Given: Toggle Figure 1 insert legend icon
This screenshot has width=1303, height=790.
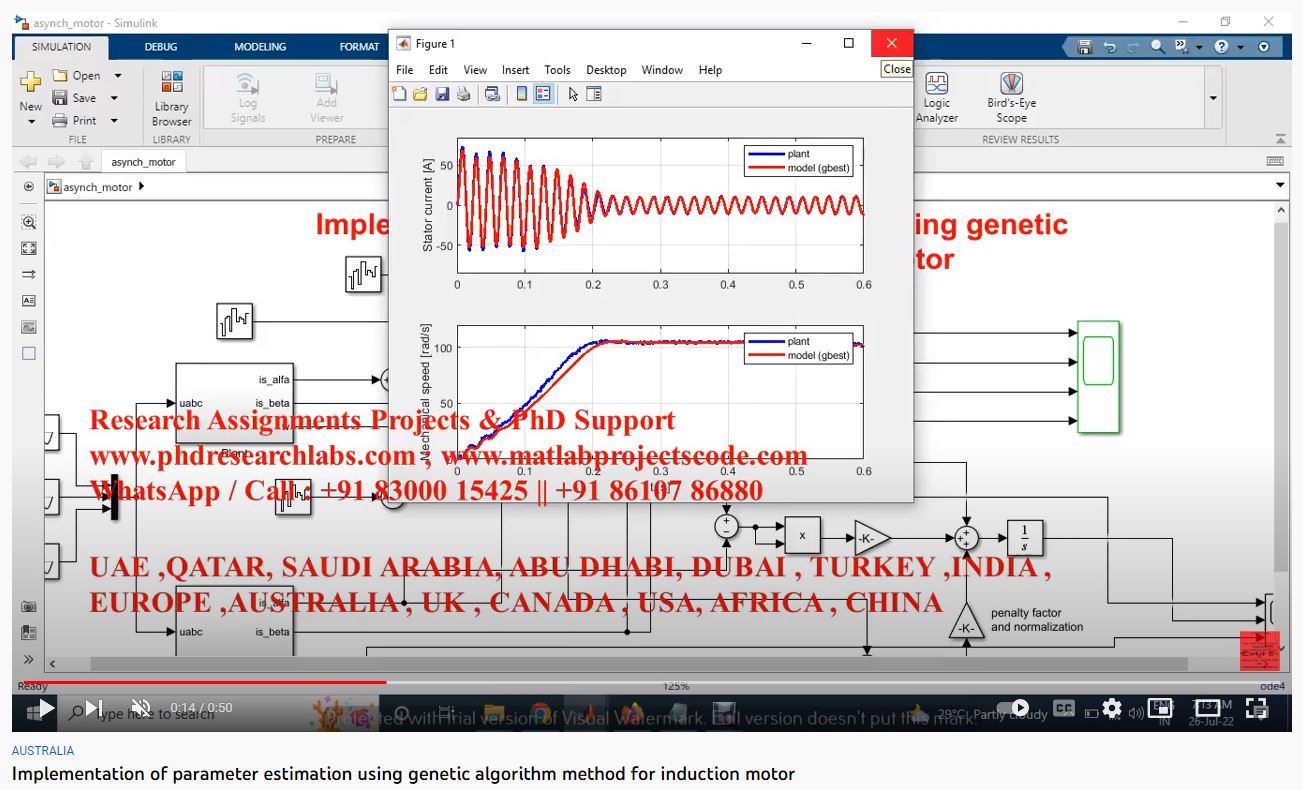Looking at the screenshot, I should (543, 94).
